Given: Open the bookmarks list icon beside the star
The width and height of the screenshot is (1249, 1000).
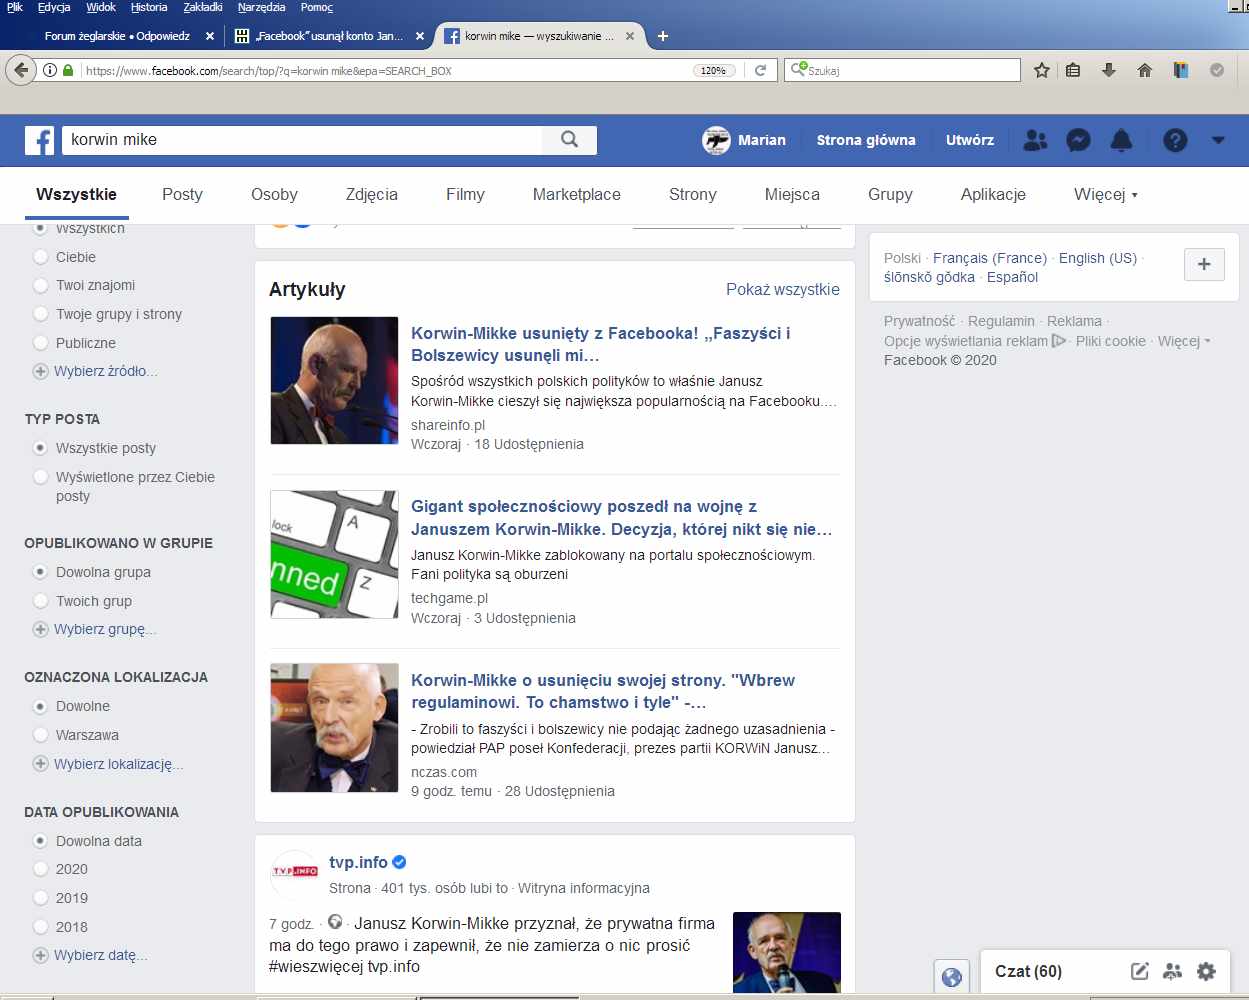Looking at the screenshot, I should tap(1073, 70).
